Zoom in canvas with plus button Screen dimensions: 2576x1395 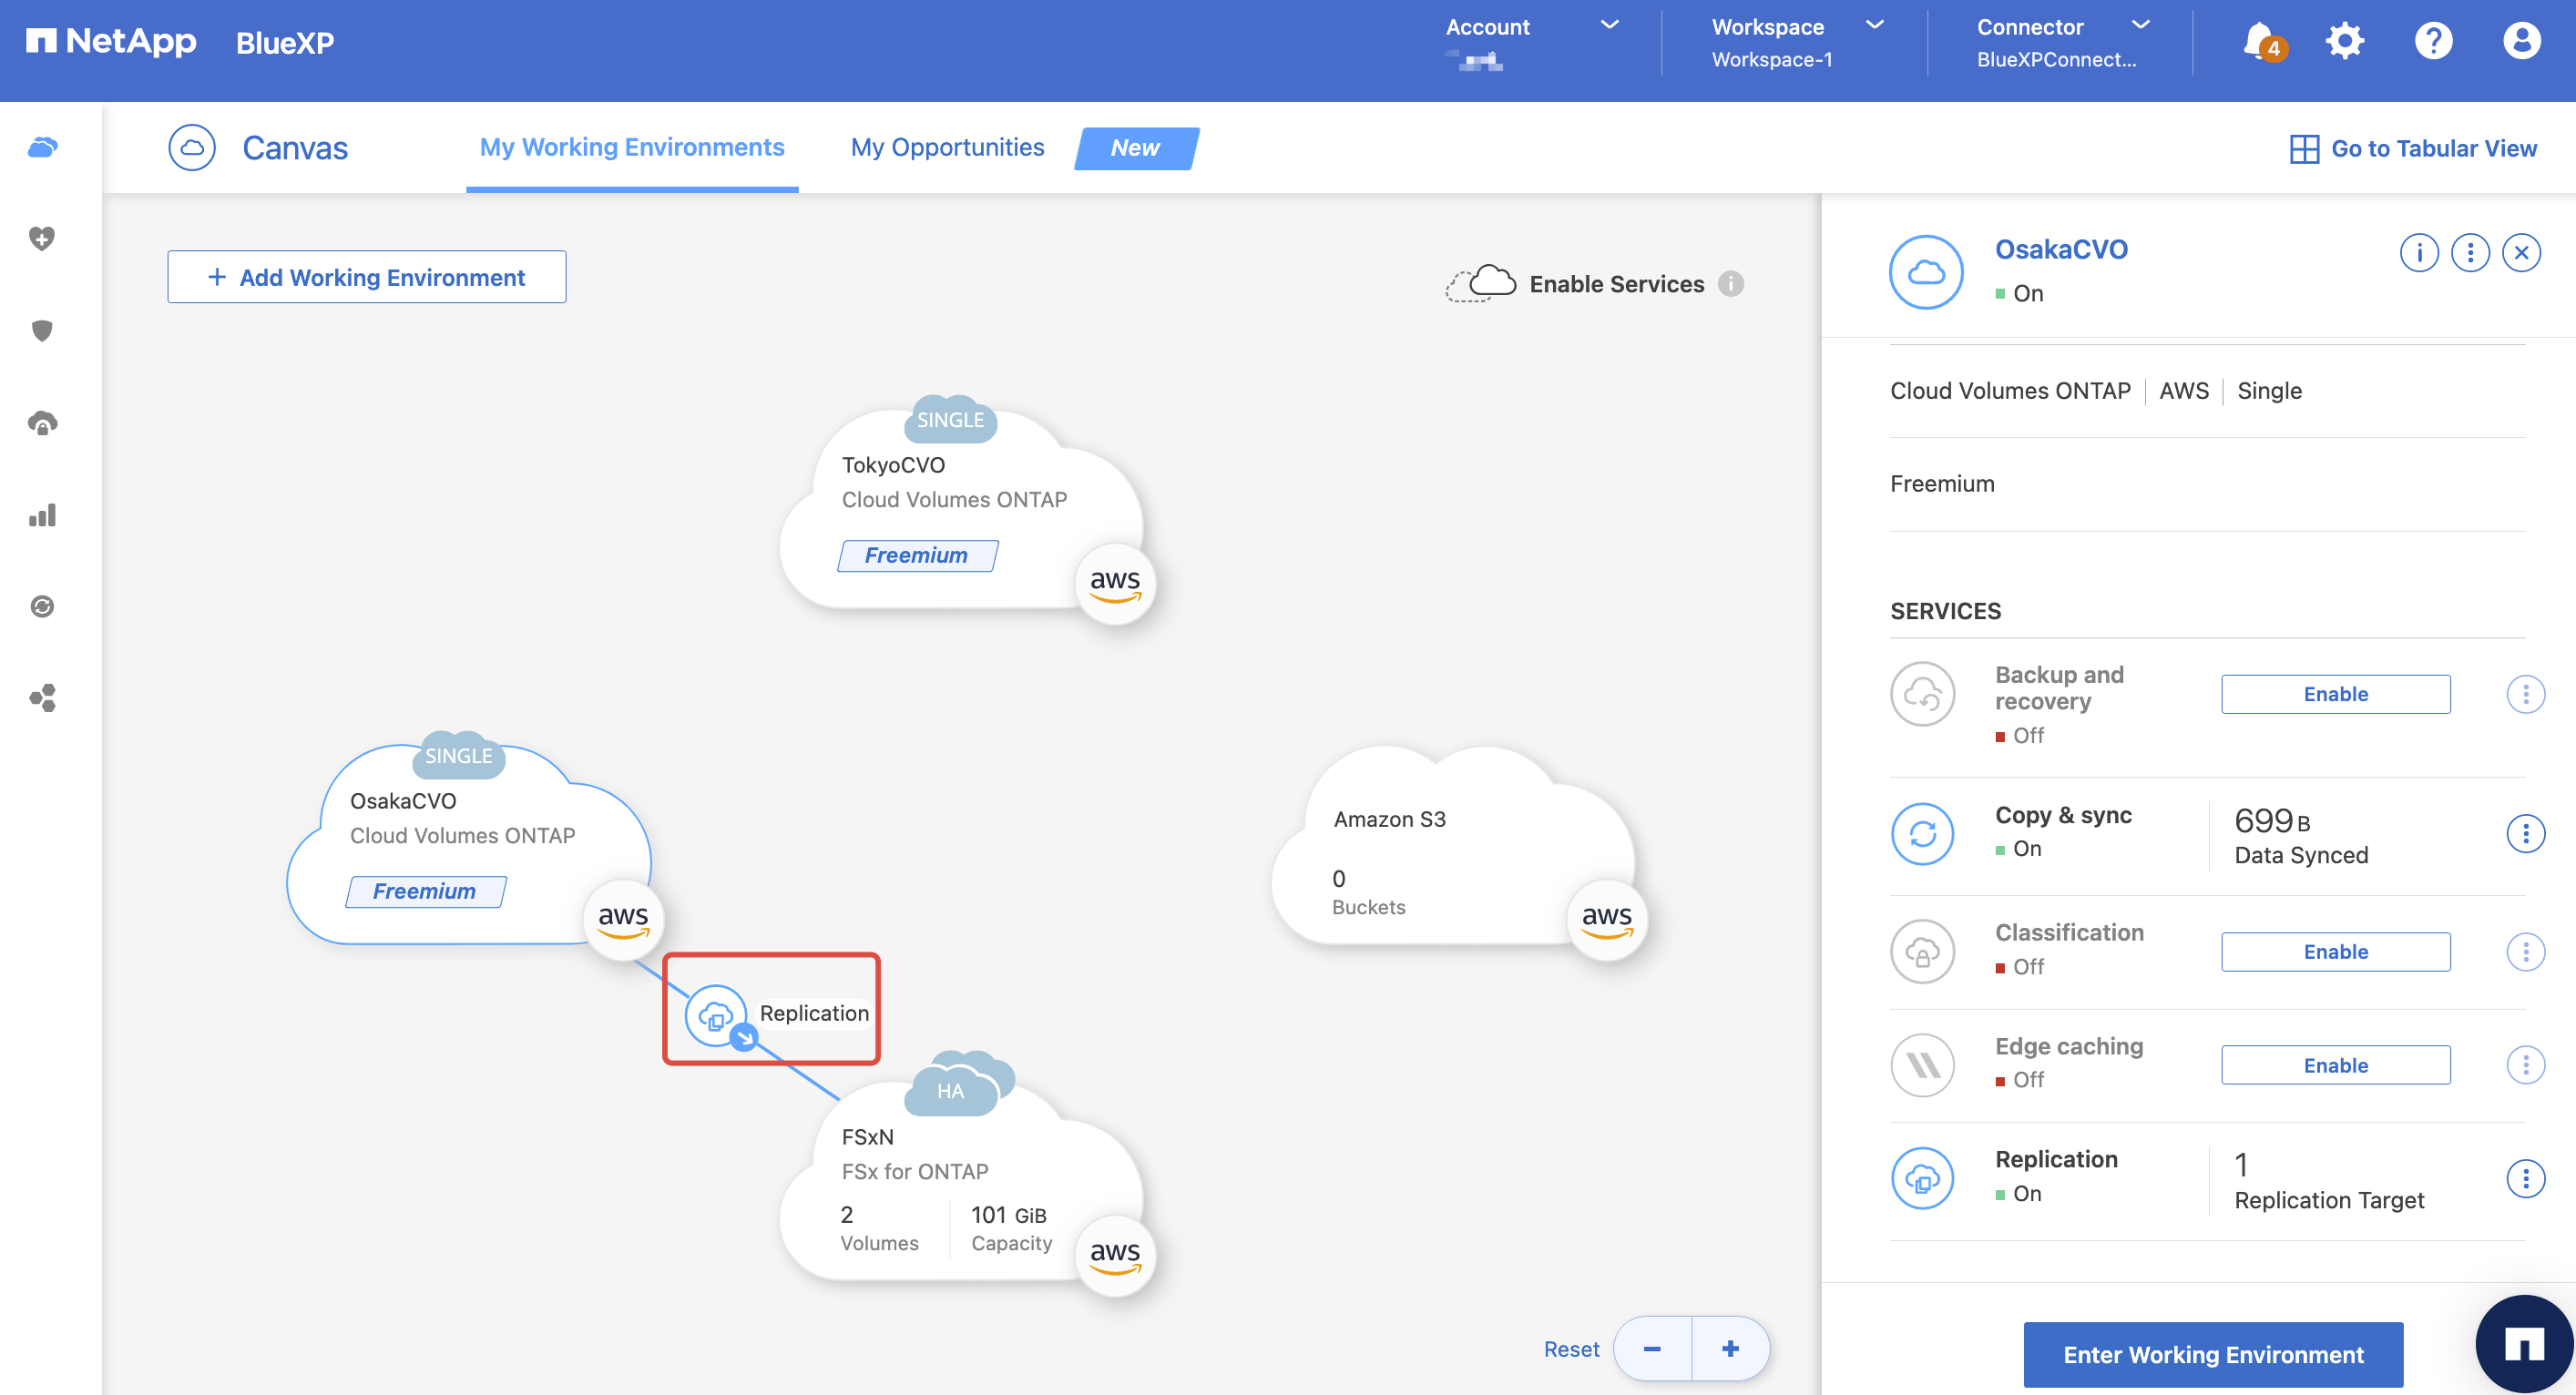tap(1730, 1348)
